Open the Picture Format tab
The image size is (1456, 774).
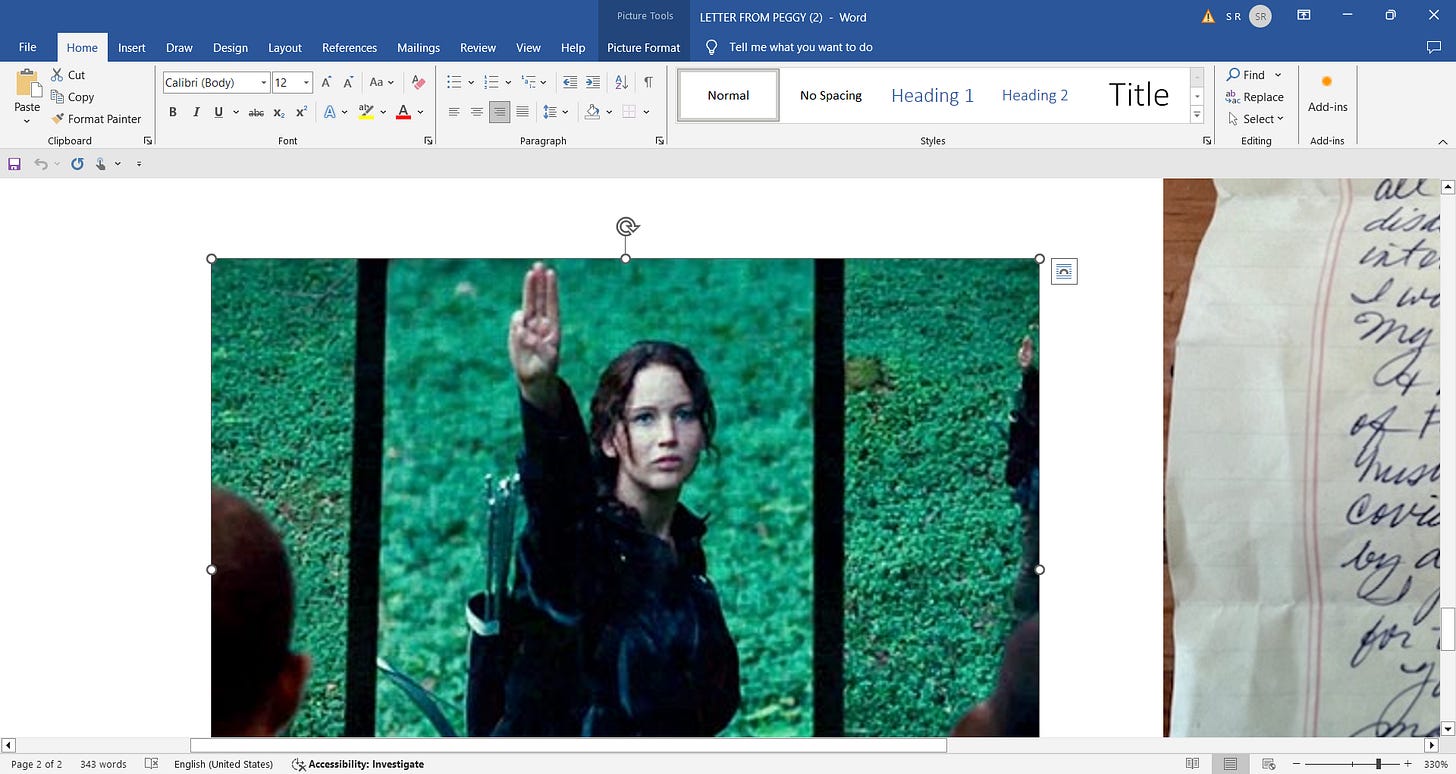tap(643, 47)
